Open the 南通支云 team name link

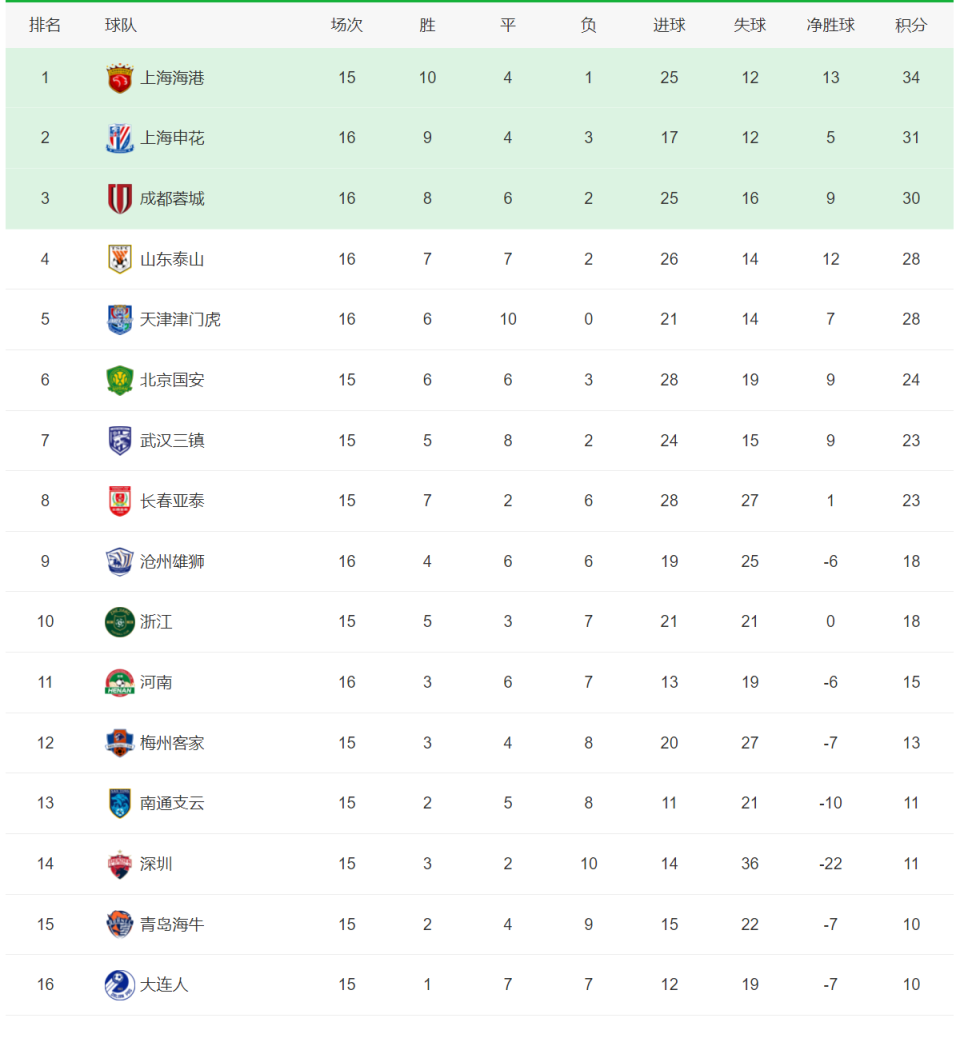[172, 803]
